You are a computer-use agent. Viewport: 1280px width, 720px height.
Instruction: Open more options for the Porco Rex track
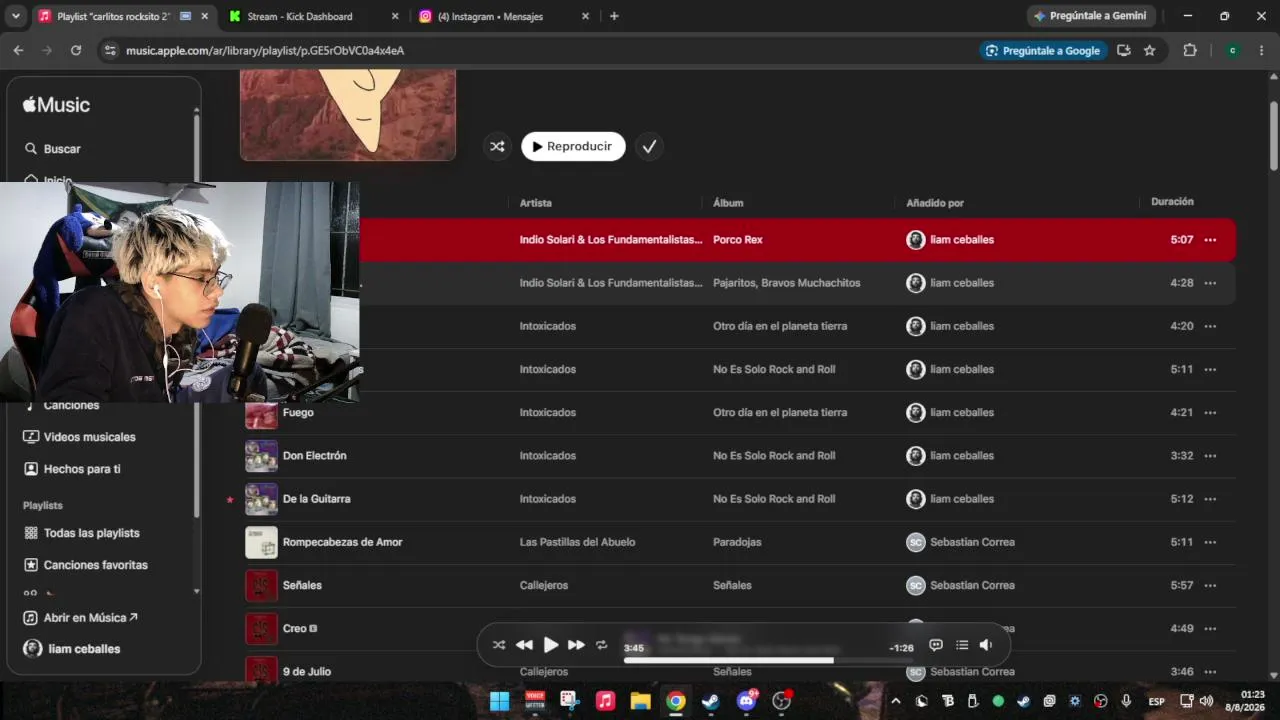(1210, 240)
